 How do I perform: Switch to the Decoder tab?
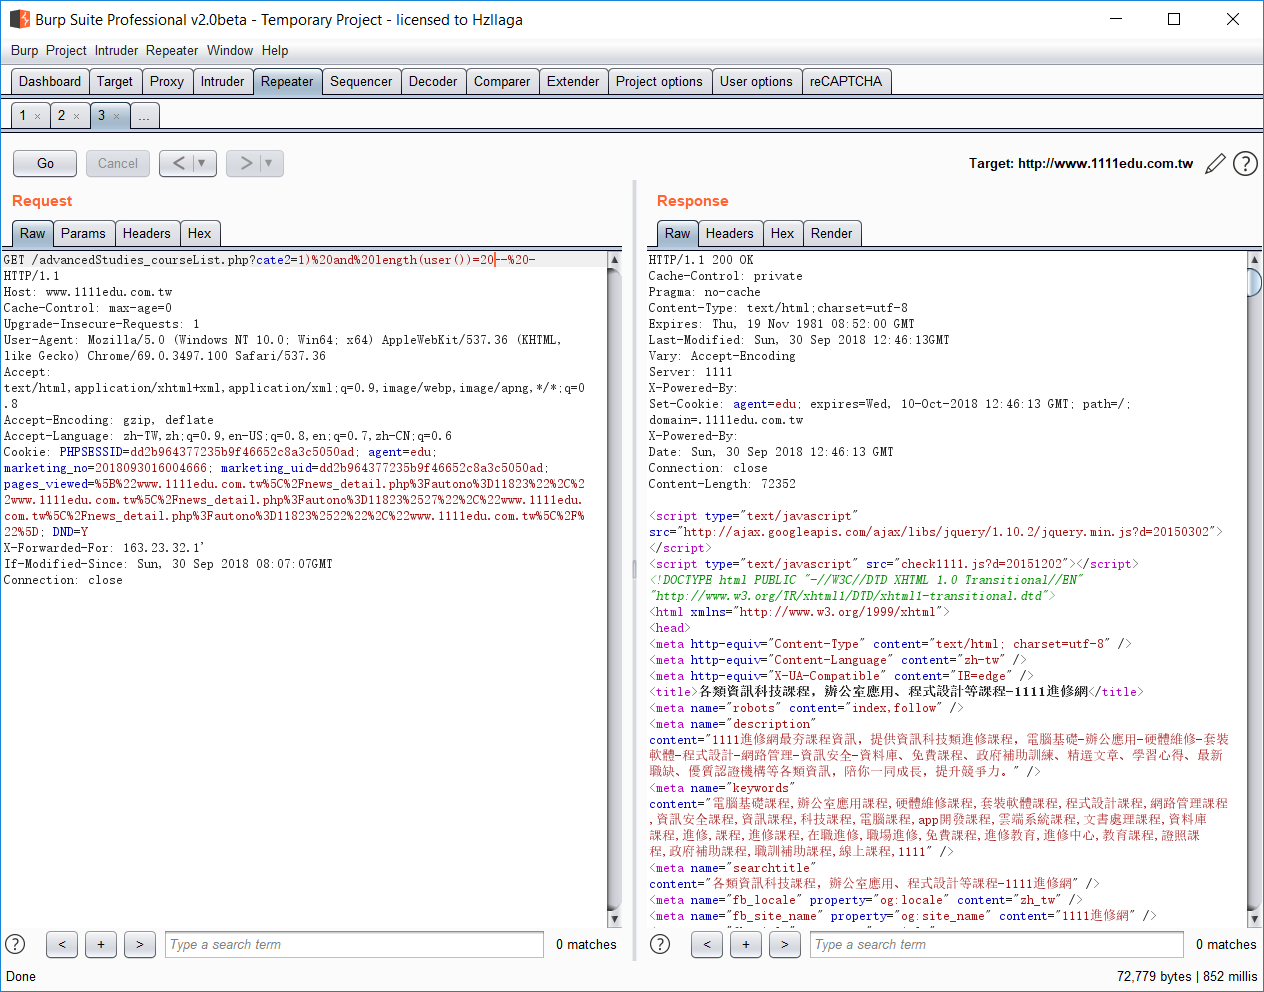(433, 82)
